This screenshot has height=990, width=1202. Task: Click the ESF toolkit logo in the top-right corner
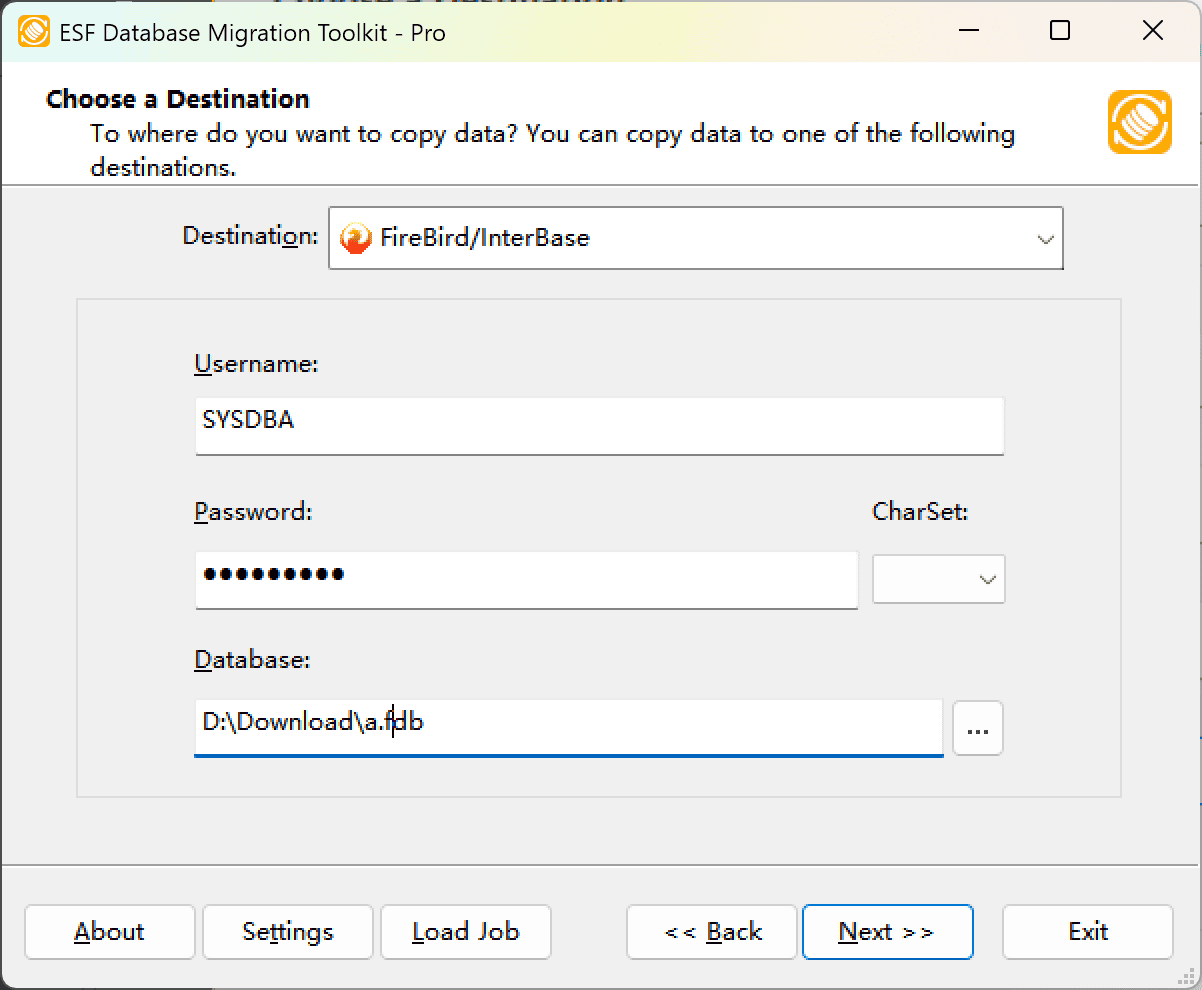(1139, 123)
